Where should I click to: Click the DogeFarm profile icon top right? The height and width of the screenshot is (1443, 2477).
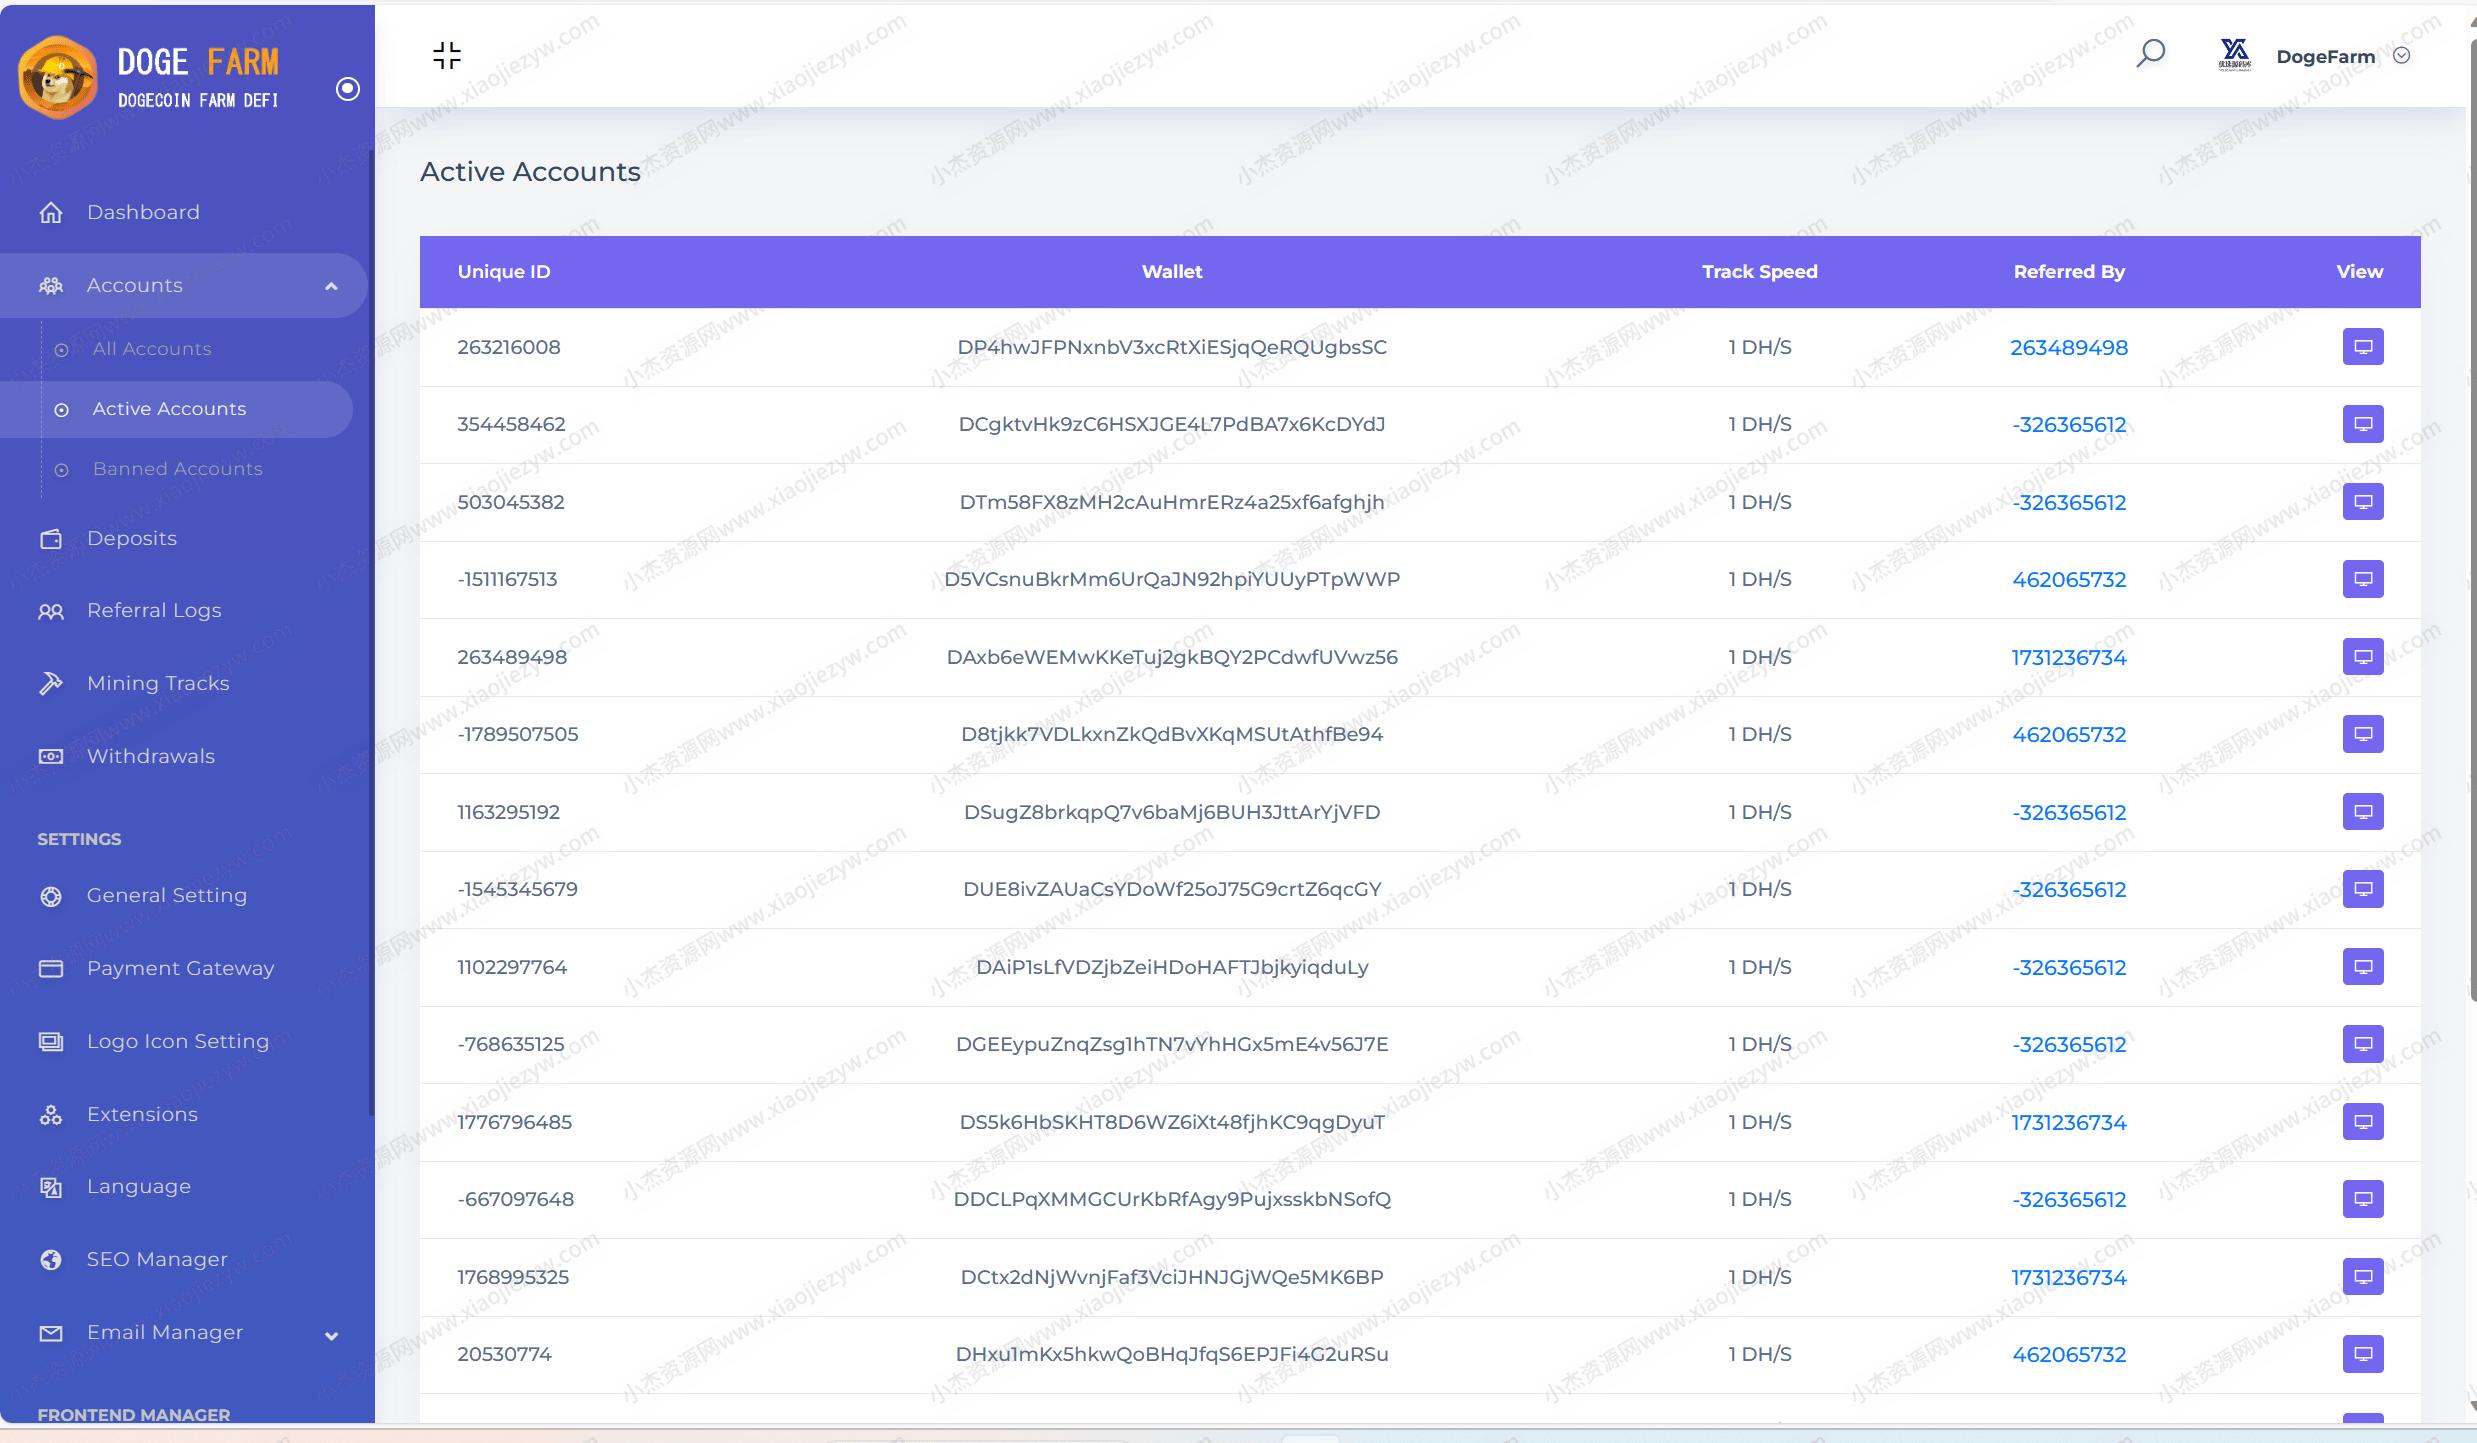2235,55
